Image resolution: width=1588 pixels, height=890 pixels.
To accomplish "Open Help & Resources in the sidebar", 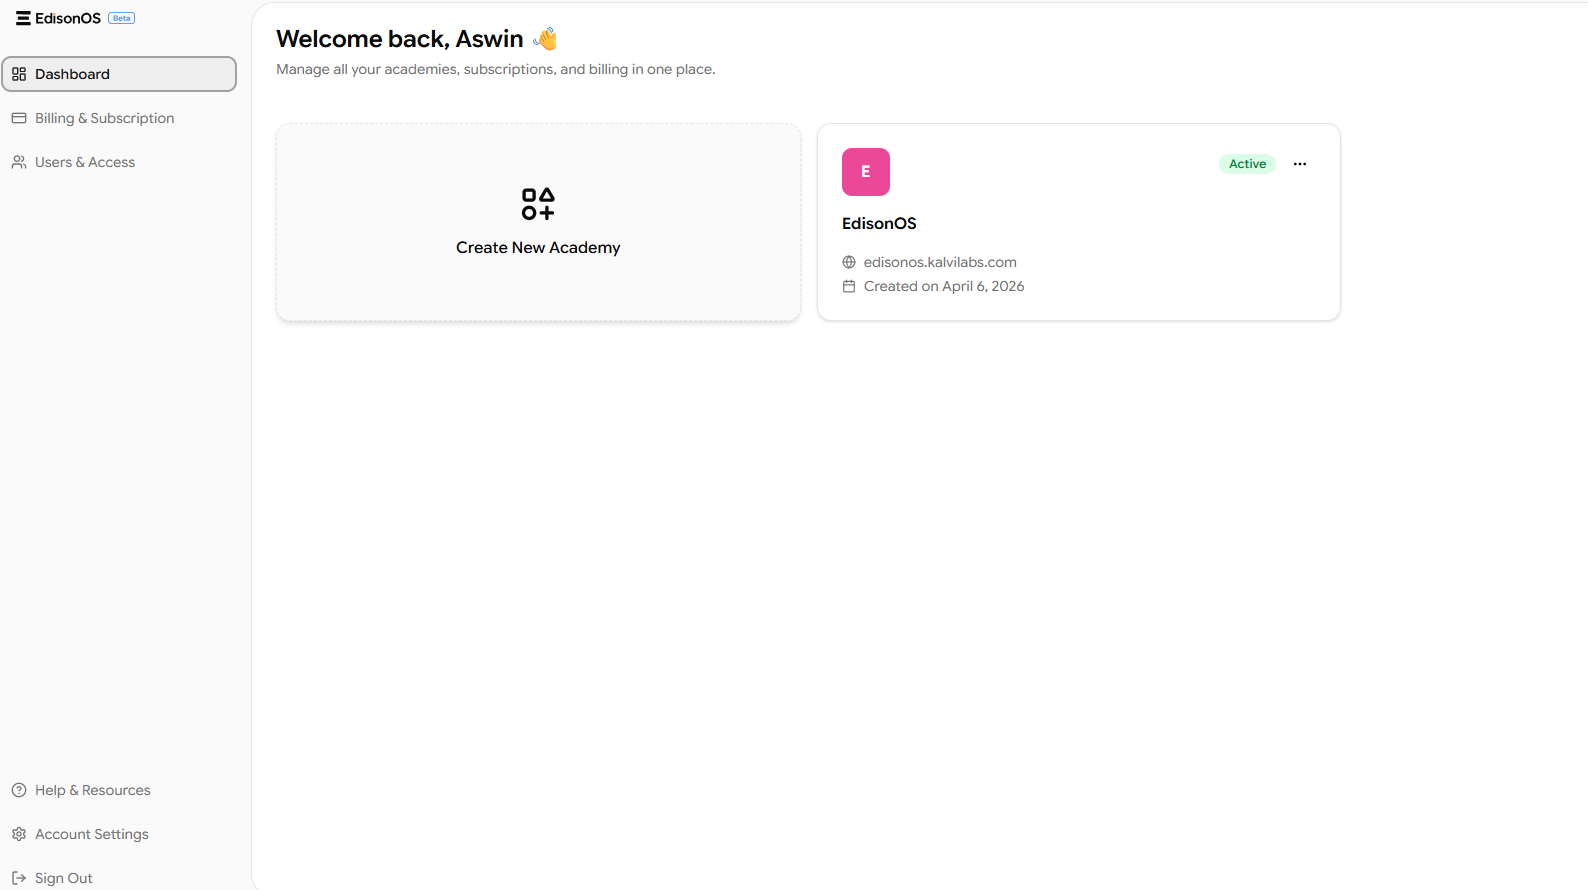I will [x=93, y=790].
